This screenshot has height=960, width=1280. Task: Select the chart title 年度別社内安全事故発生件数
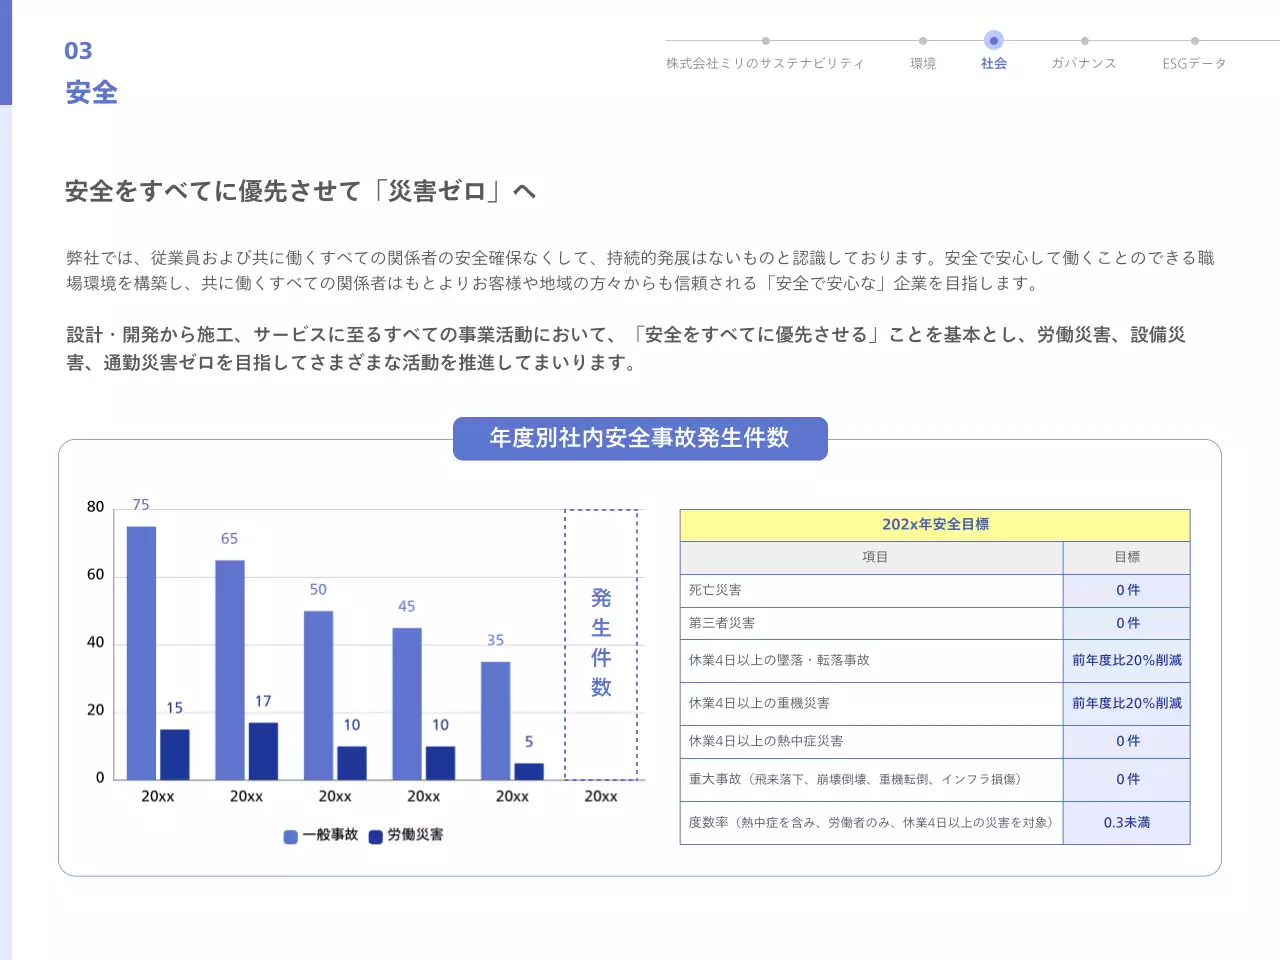pos(640,438)
